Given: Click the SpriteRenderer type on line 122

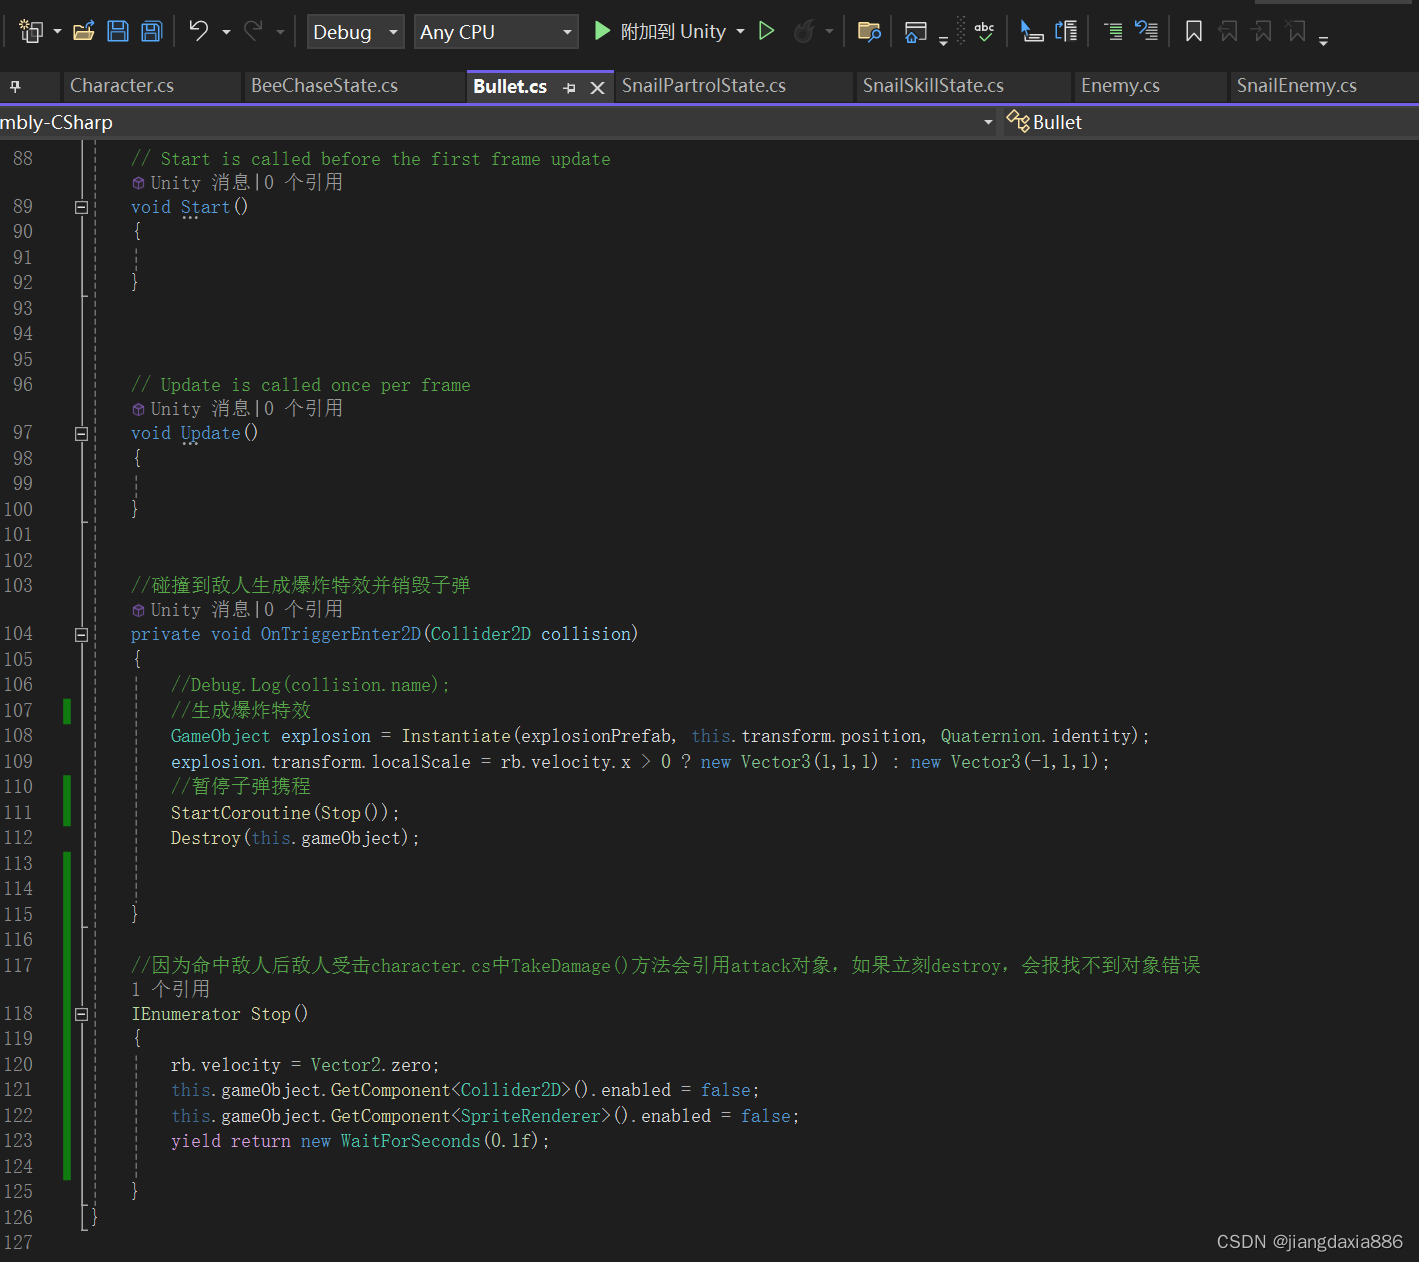Looking at the screenshot, I should [x=530, y=1116].
